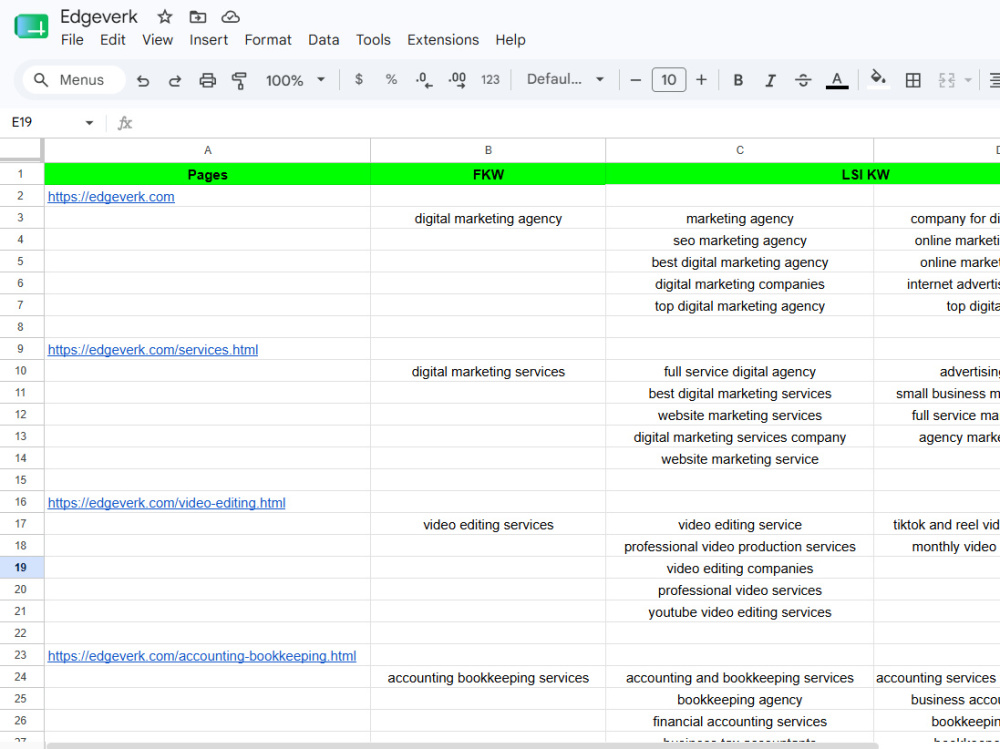Toggle Italic formatting
Screen dimensions: 1000x749
(770, 80)
